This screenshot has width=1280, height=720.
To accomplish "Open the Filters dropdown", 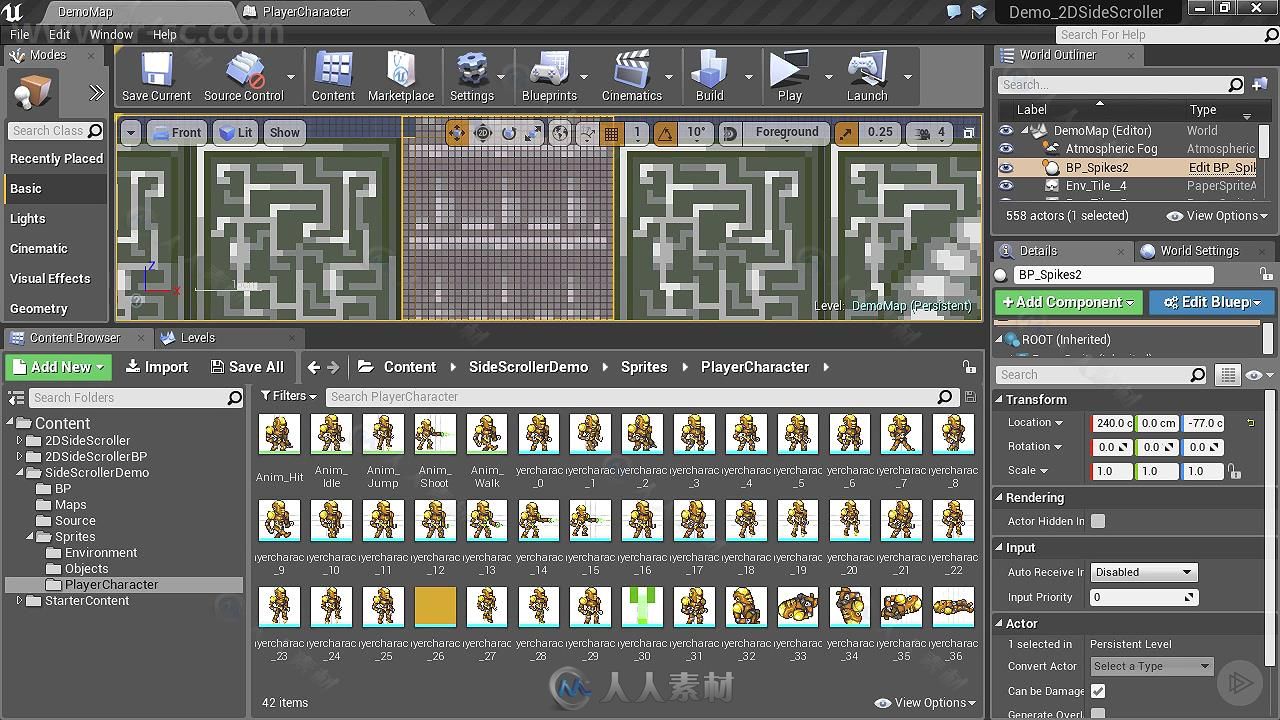I will click(x=288, y=396).
